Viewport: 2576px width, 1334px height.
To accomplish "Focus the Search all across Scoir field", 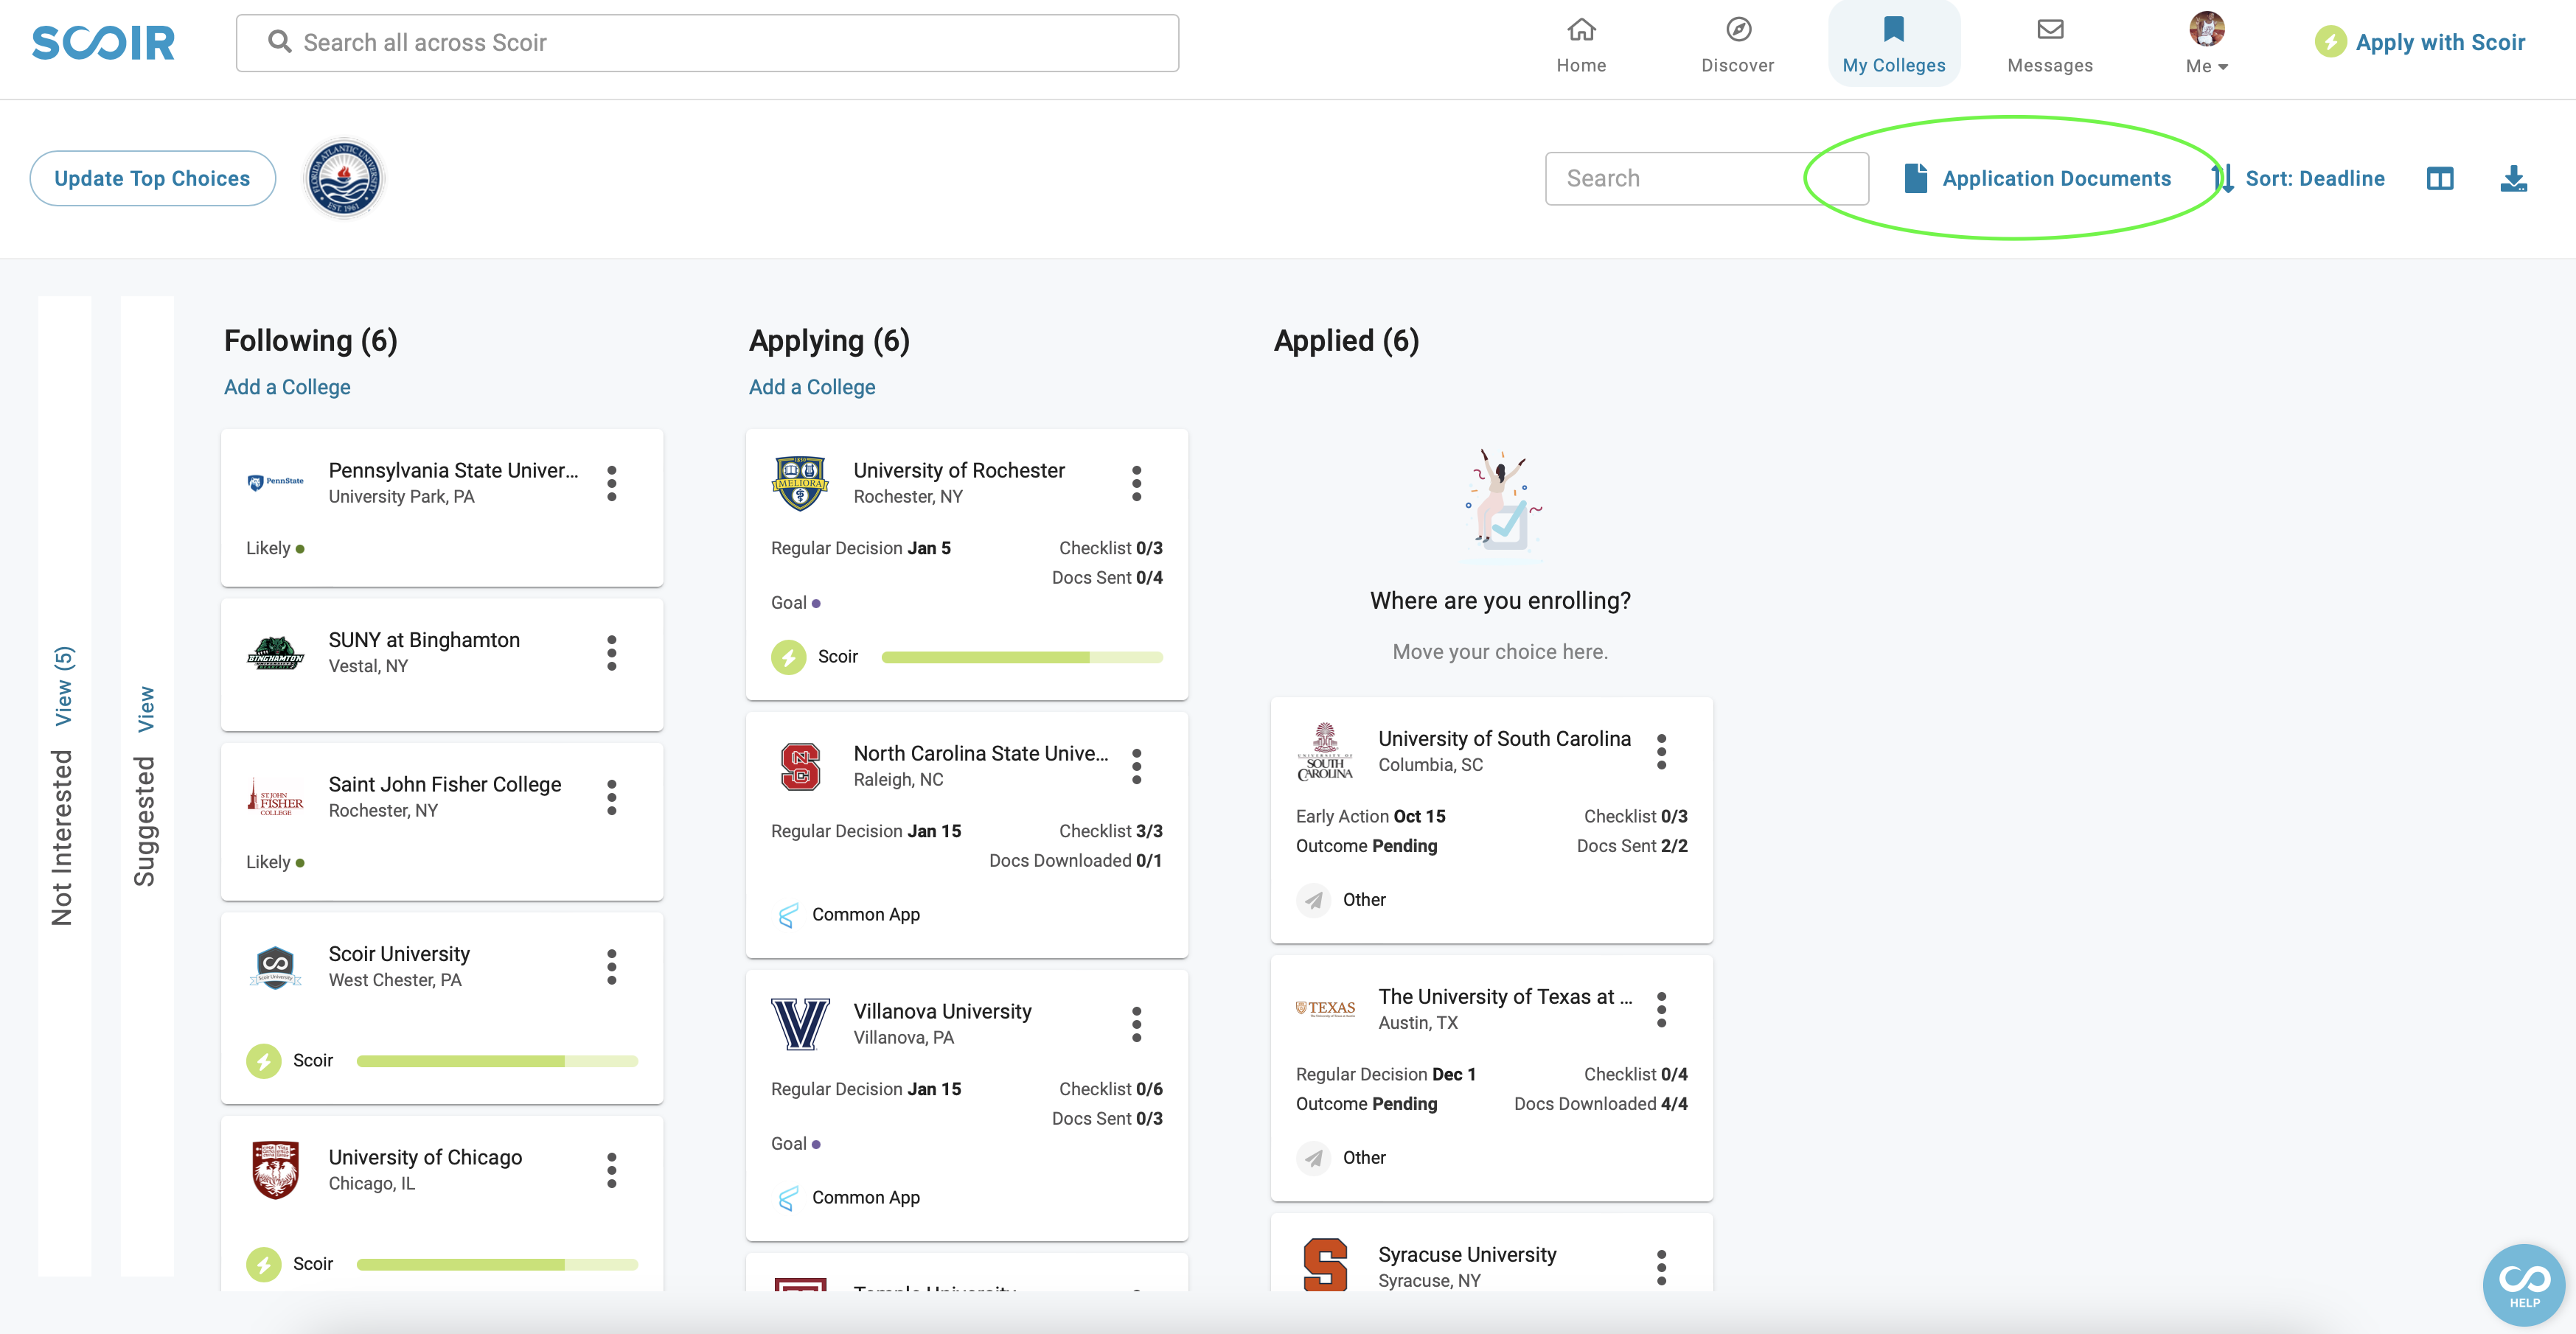I will pos(707,43).
